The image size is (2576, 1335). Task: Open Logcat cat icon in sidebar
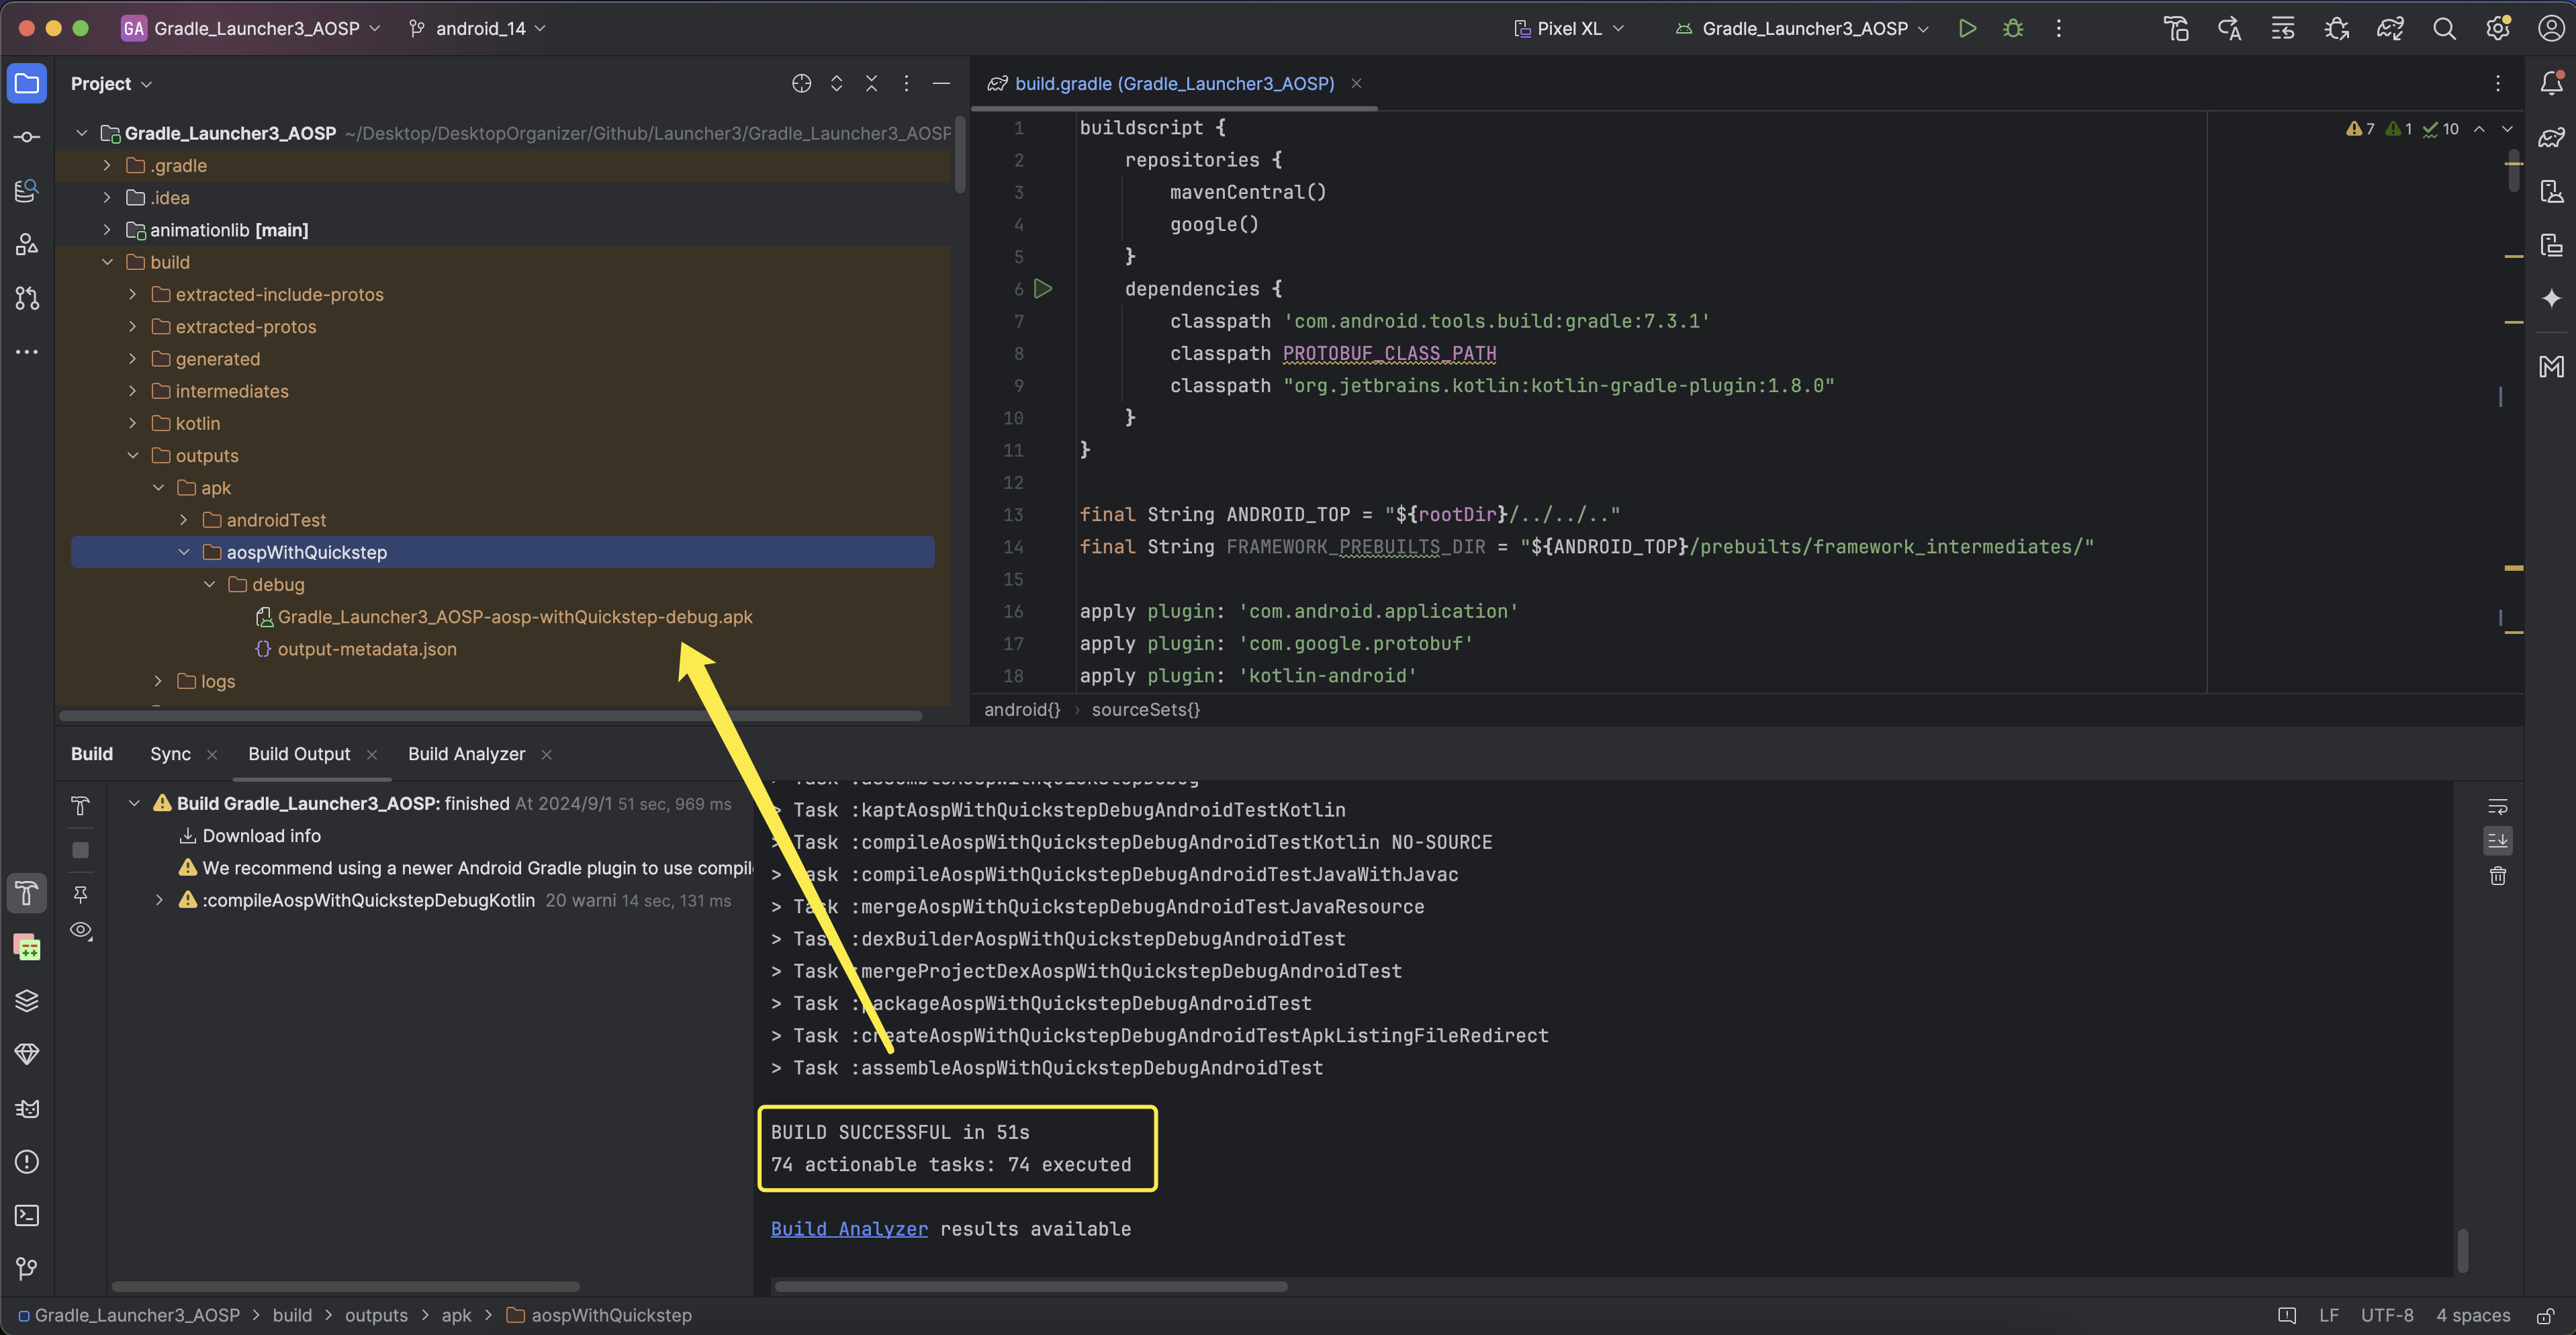click(x=27, y=1108)
